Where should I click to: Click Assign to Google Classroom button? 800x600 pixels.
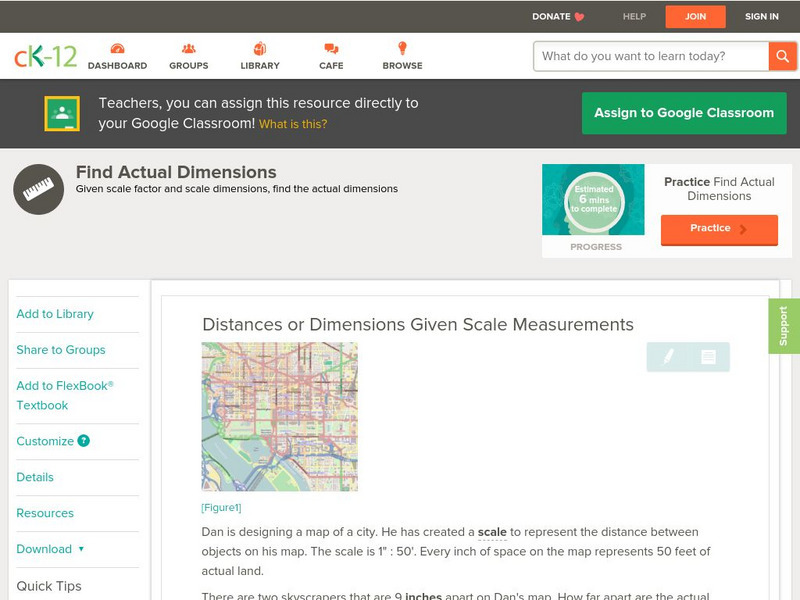point(684,113)
